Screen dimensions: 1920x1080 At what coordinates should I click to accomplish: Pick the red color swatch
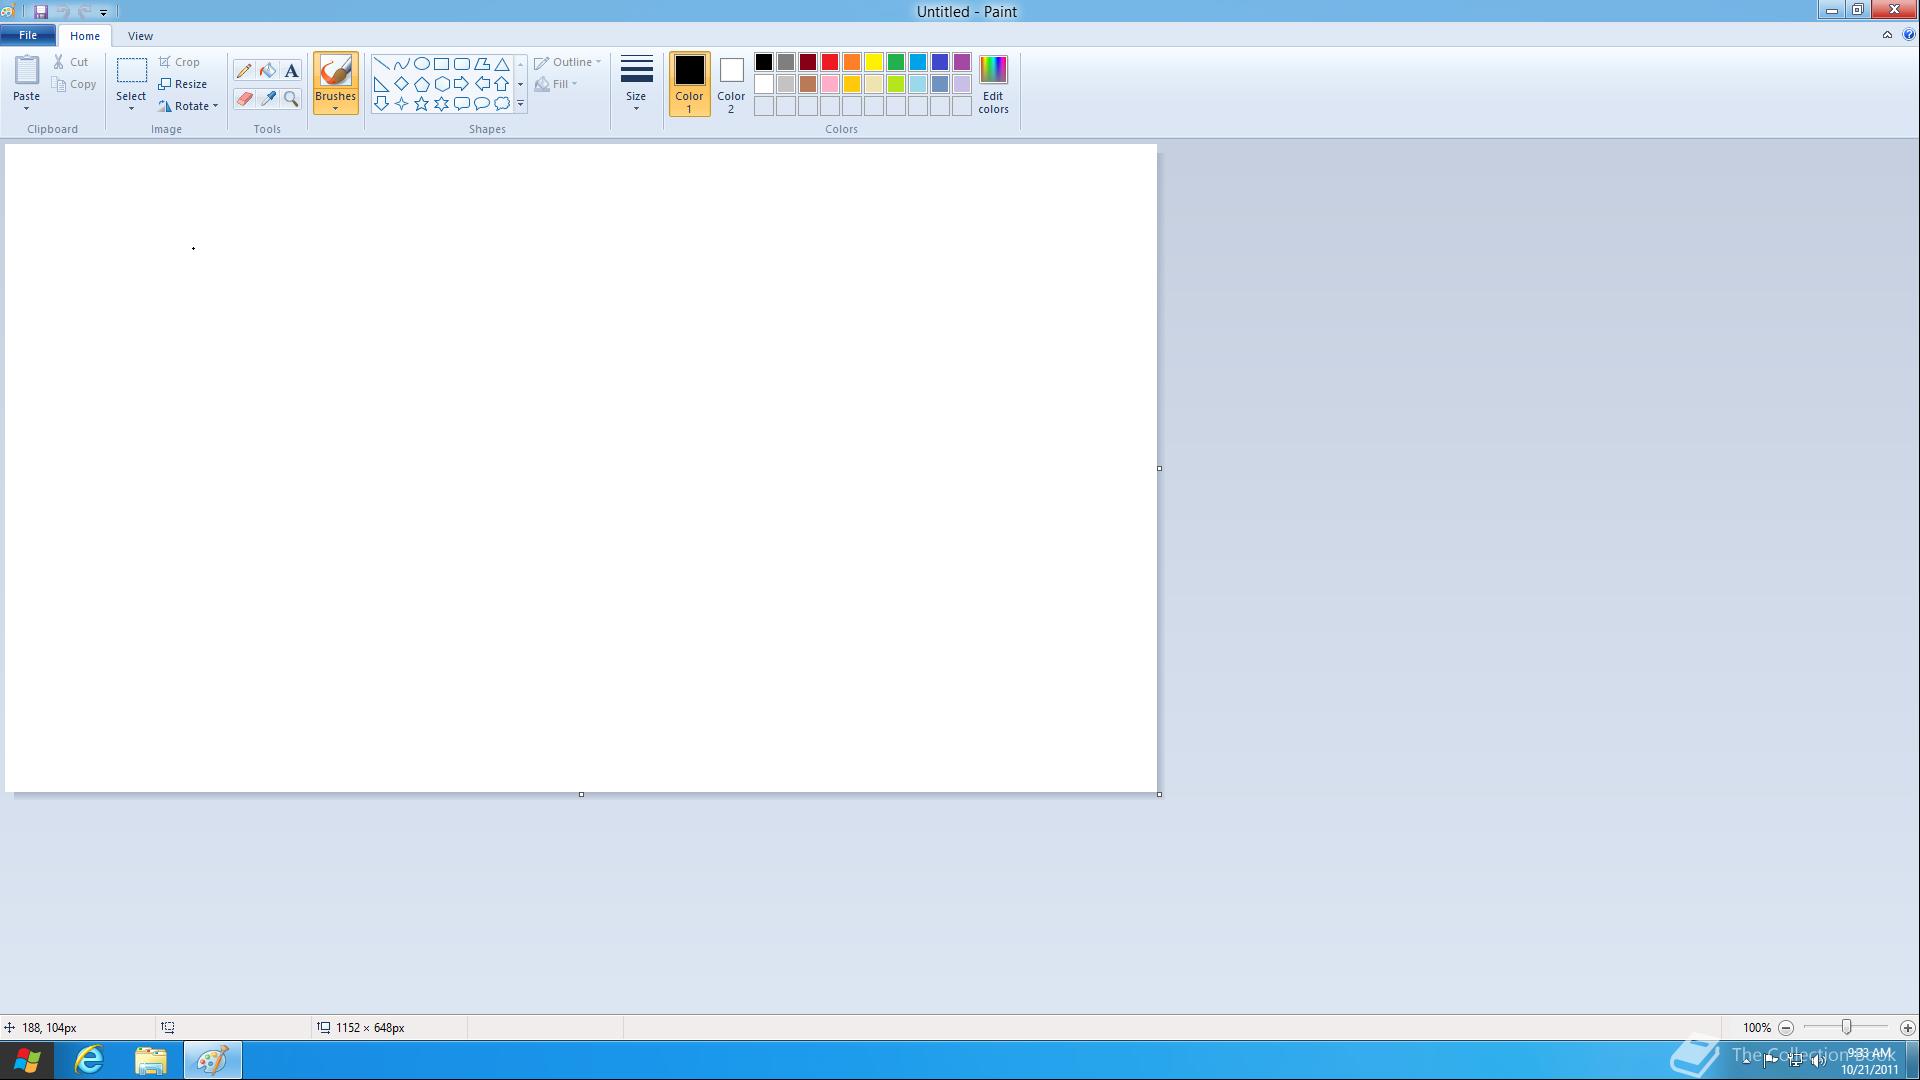pos(830,62)
